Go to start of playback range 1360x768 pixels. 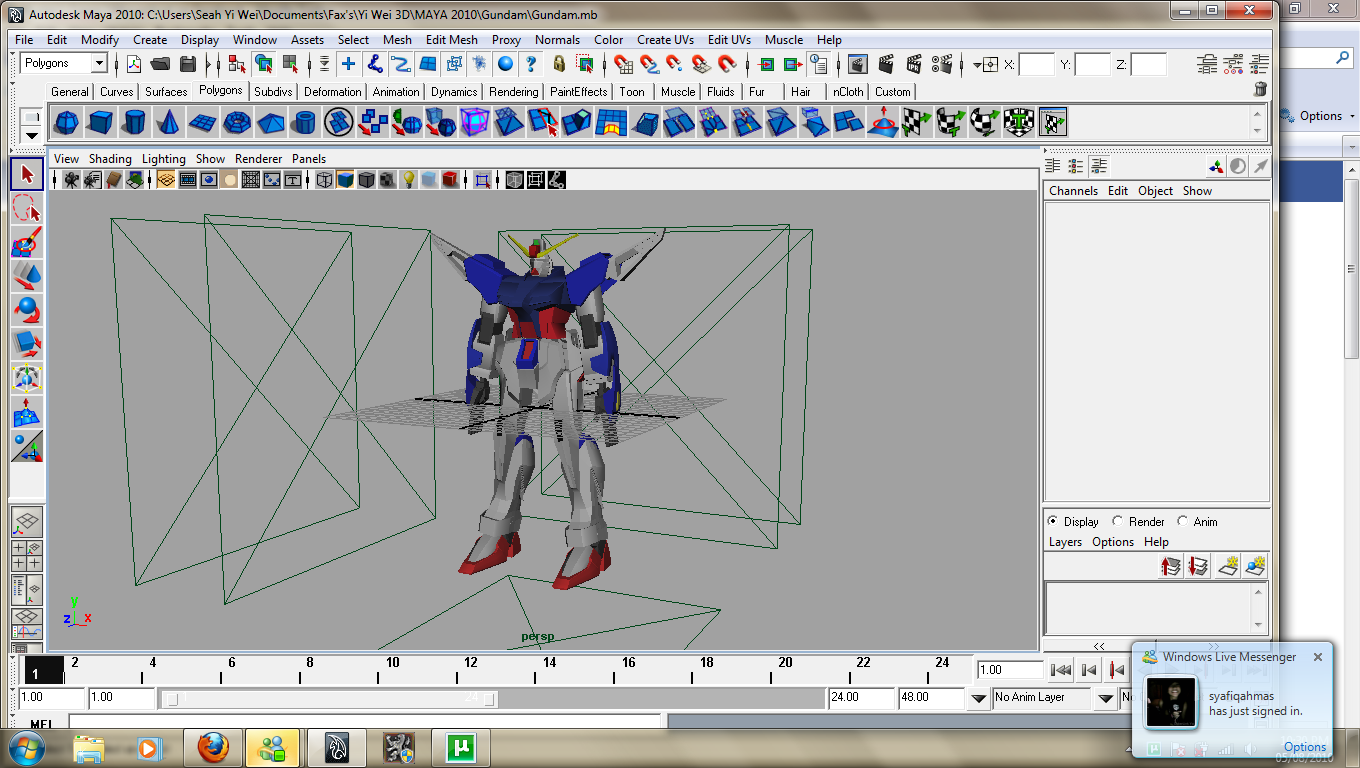click(1062, 670)
